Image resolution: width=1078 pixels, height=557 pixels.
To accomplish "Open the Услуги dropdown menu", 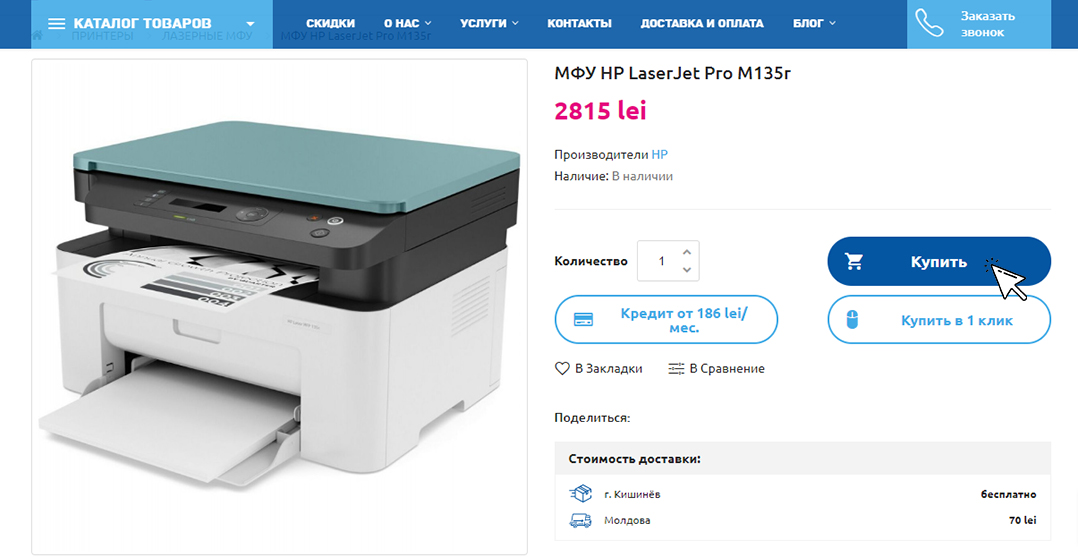I will [x=490, y=23].
